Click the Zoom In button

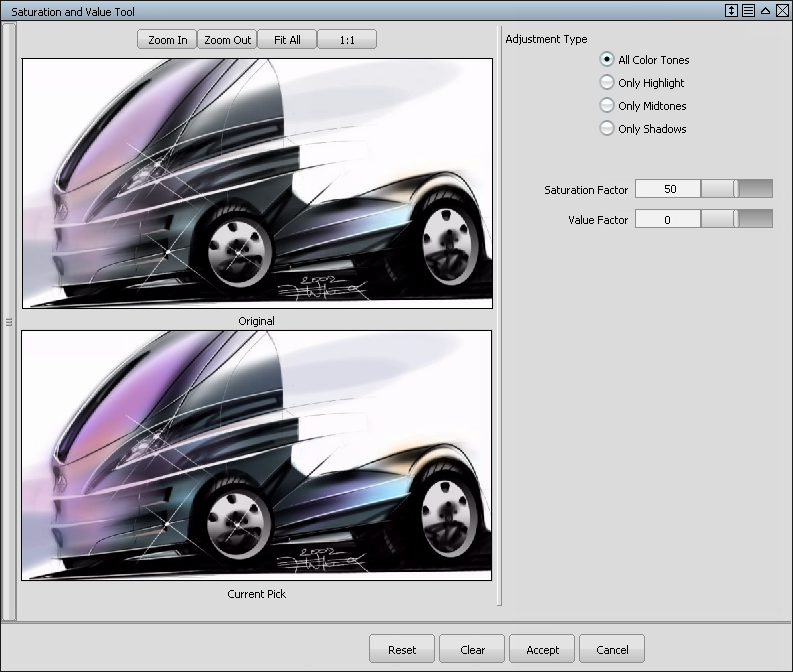[167, 39]
